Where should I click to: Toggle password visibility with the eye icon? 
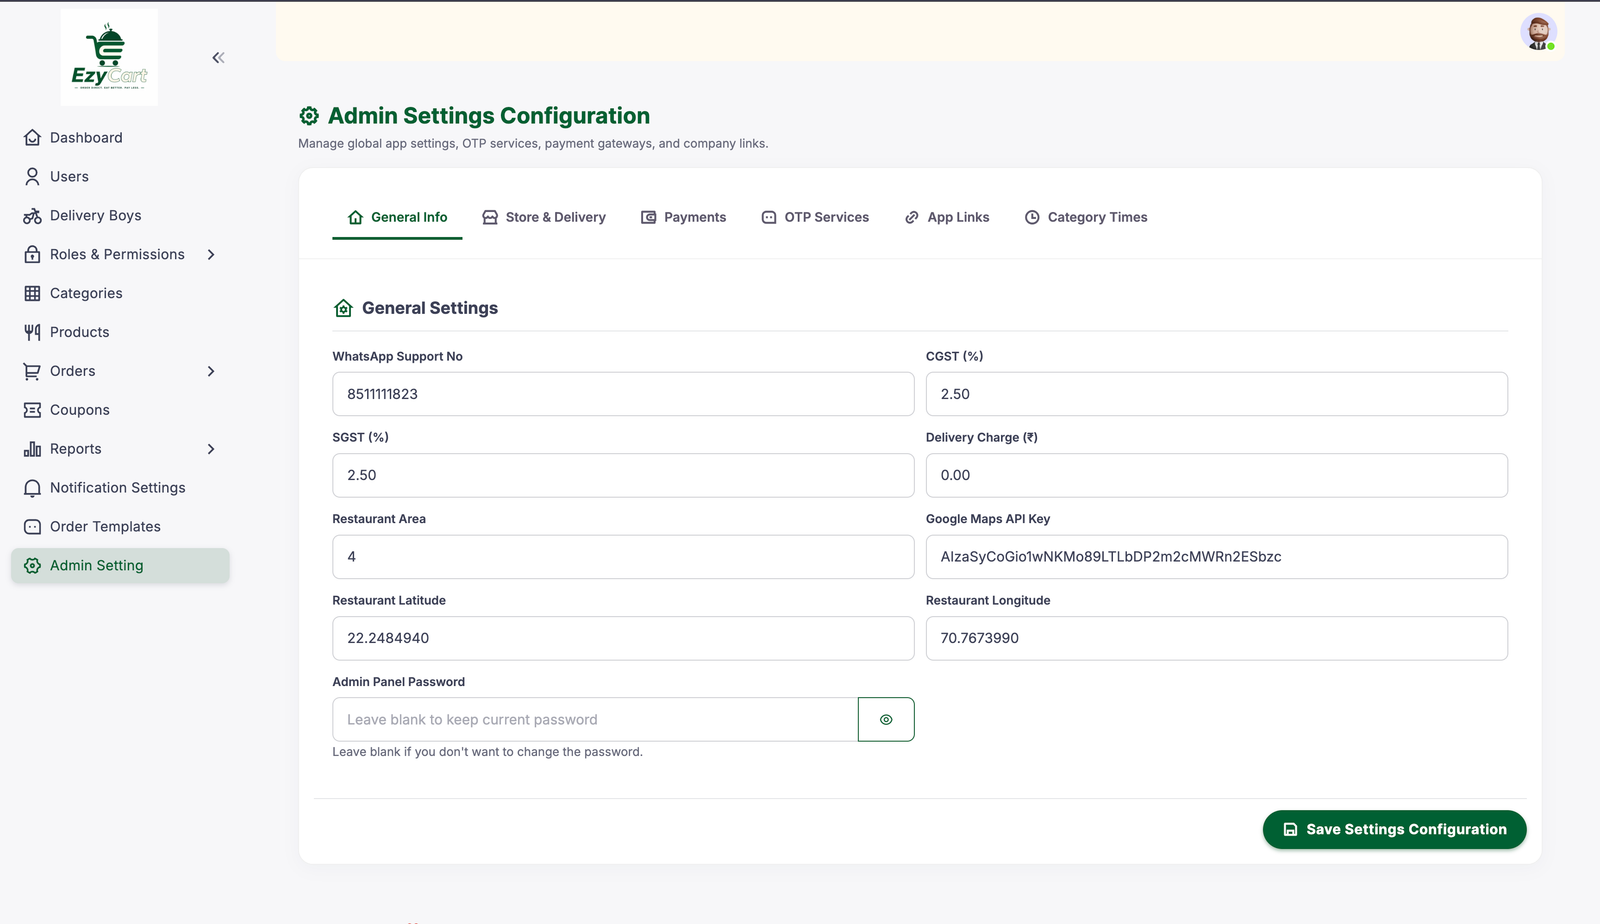pos(886,720)
